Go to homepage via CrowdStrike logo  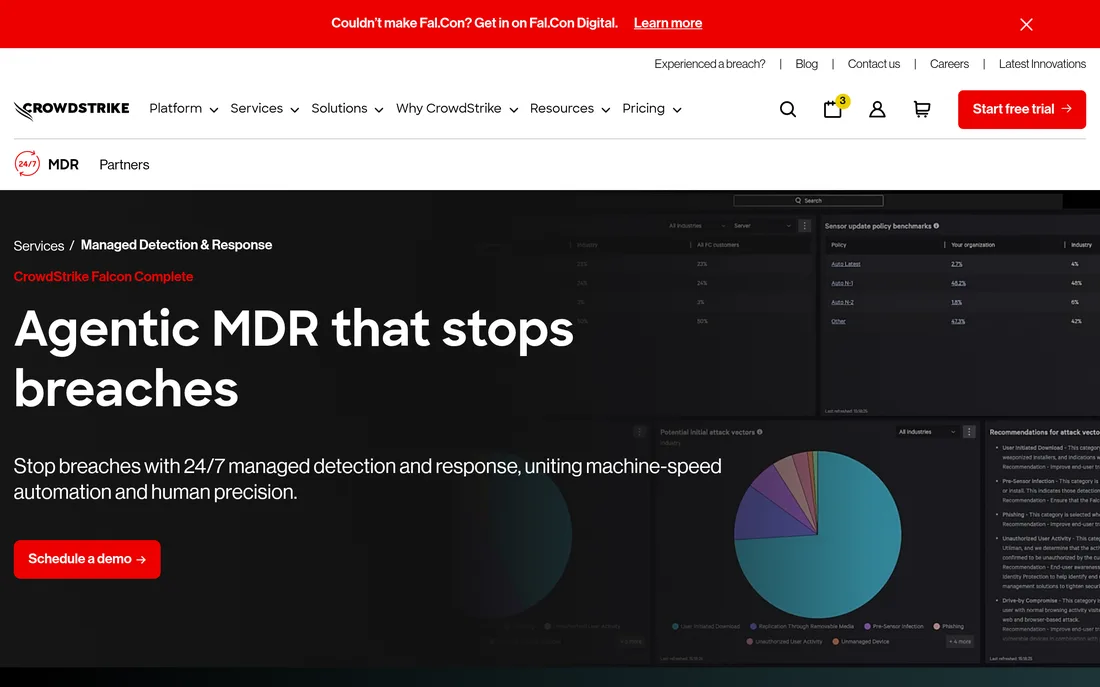(x=72, y=109)
